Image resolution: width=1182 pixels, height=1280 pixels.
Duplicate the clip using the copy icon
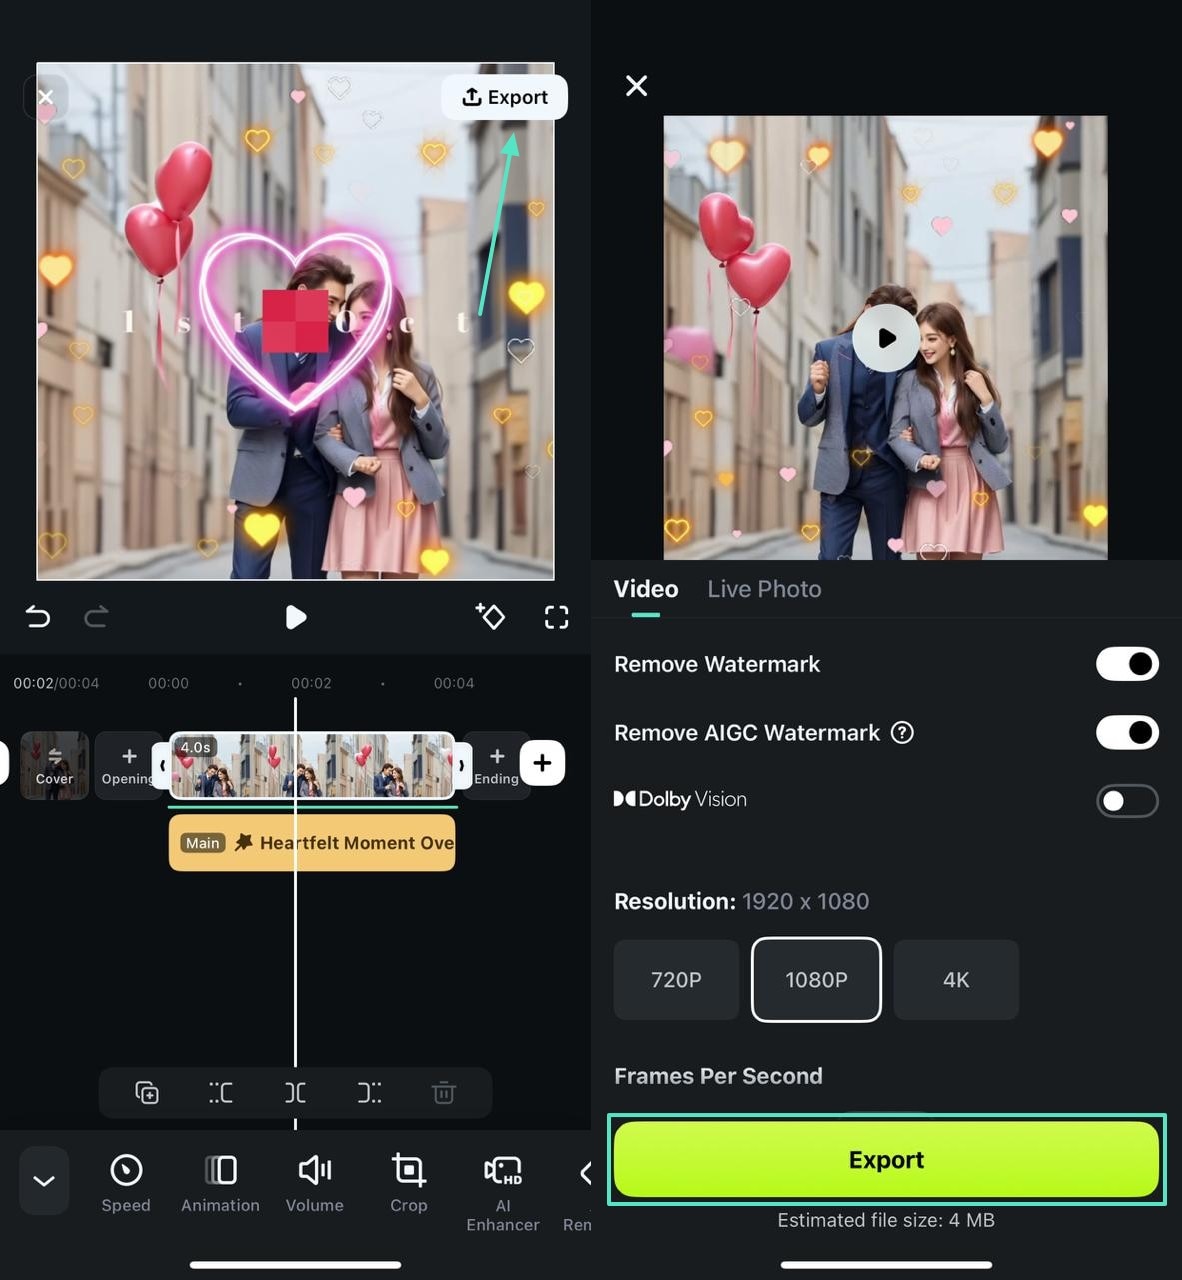(x=147, y=1092)
